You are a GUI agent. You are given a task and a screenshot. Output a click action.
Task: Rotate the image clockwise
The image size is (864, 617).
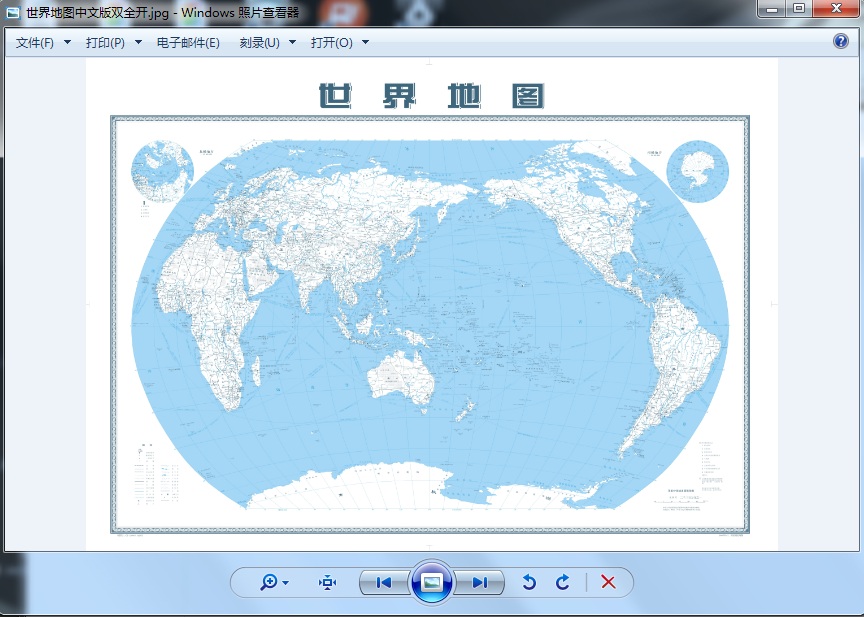[x=563, y=582]
